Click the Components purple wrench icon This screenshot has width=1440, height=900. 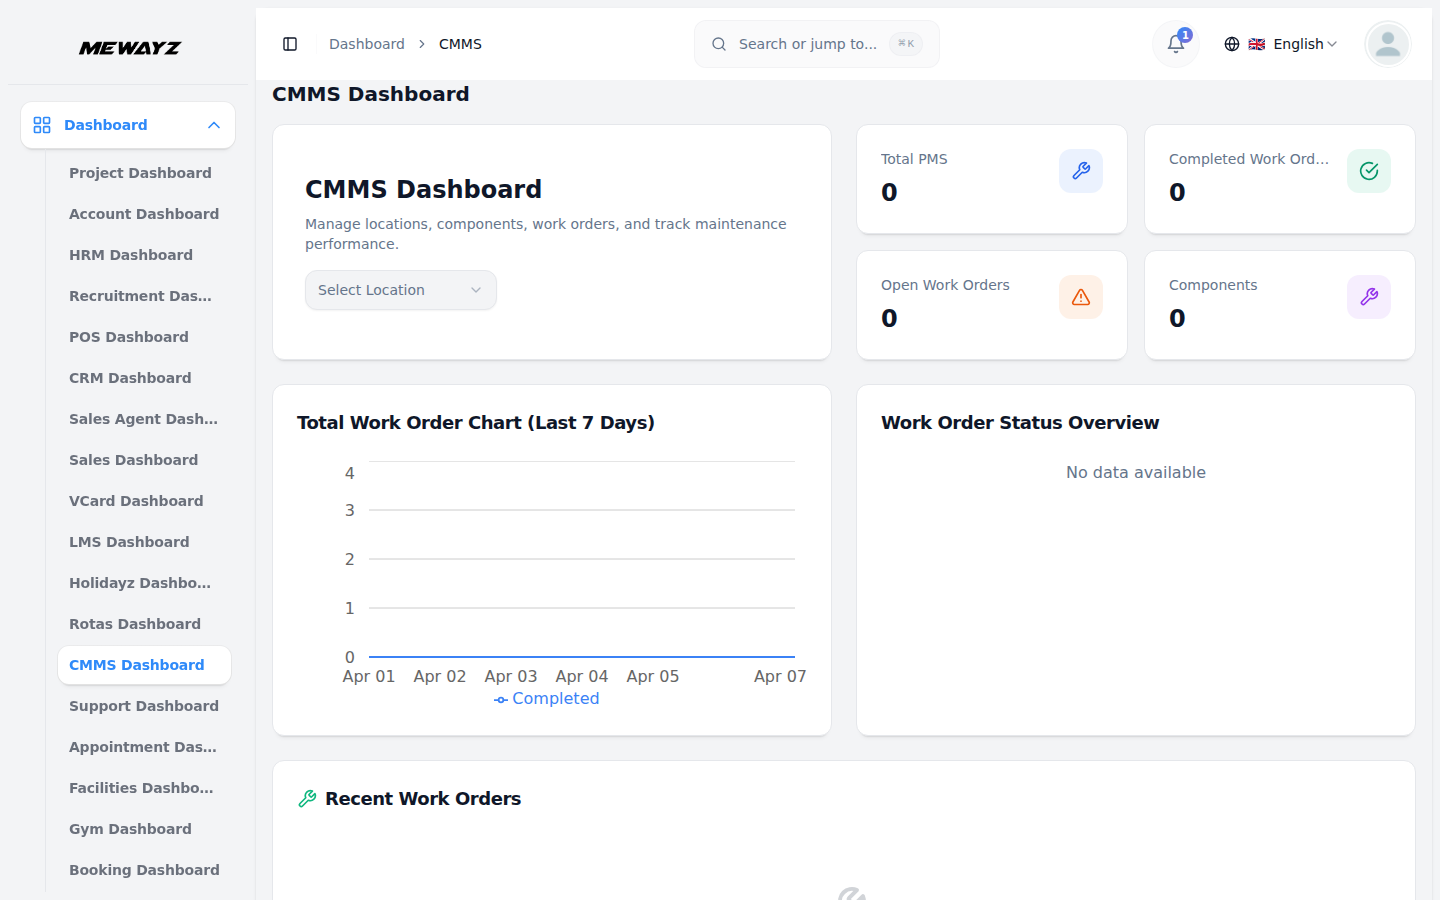pos(1368,297)
